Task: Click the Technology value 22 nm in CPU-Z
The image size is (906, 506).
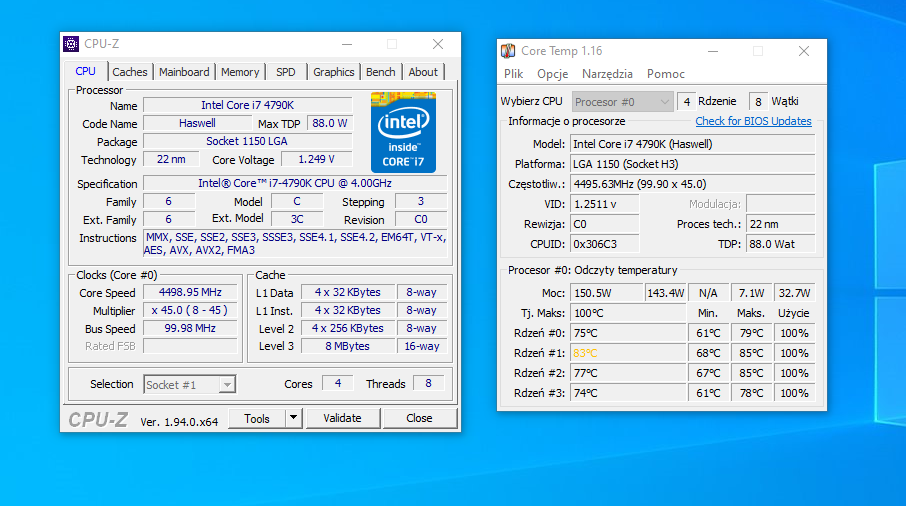Action: click(x=171, y=159)
